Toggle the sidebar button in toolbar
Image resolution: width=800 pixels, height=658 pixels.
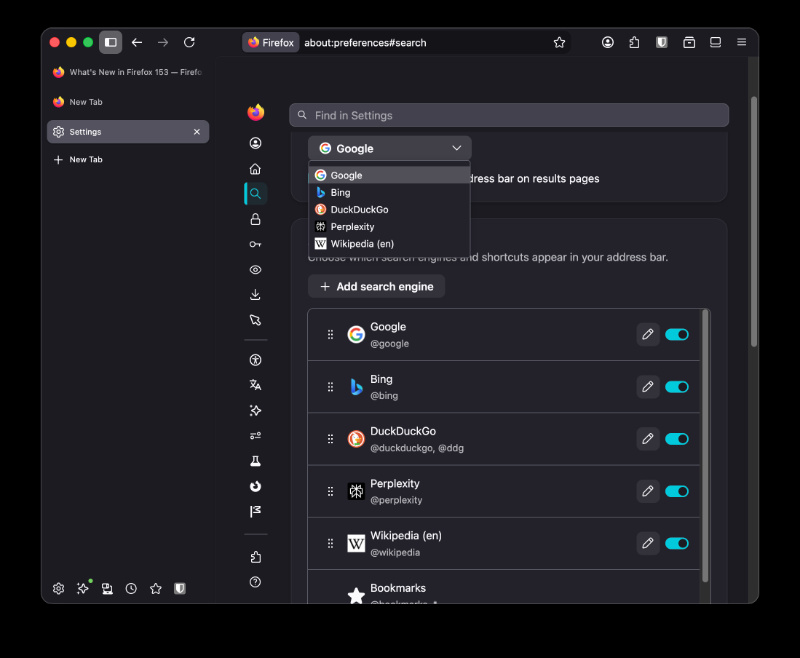tap(110, 42)
